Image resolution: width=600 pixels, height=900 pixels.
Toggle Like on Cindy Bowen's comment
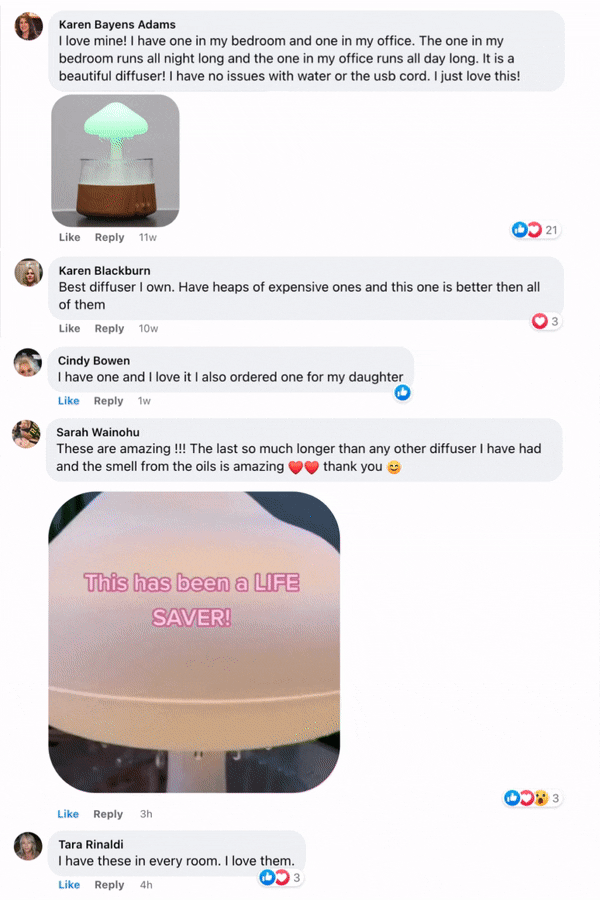click(68, 401)
